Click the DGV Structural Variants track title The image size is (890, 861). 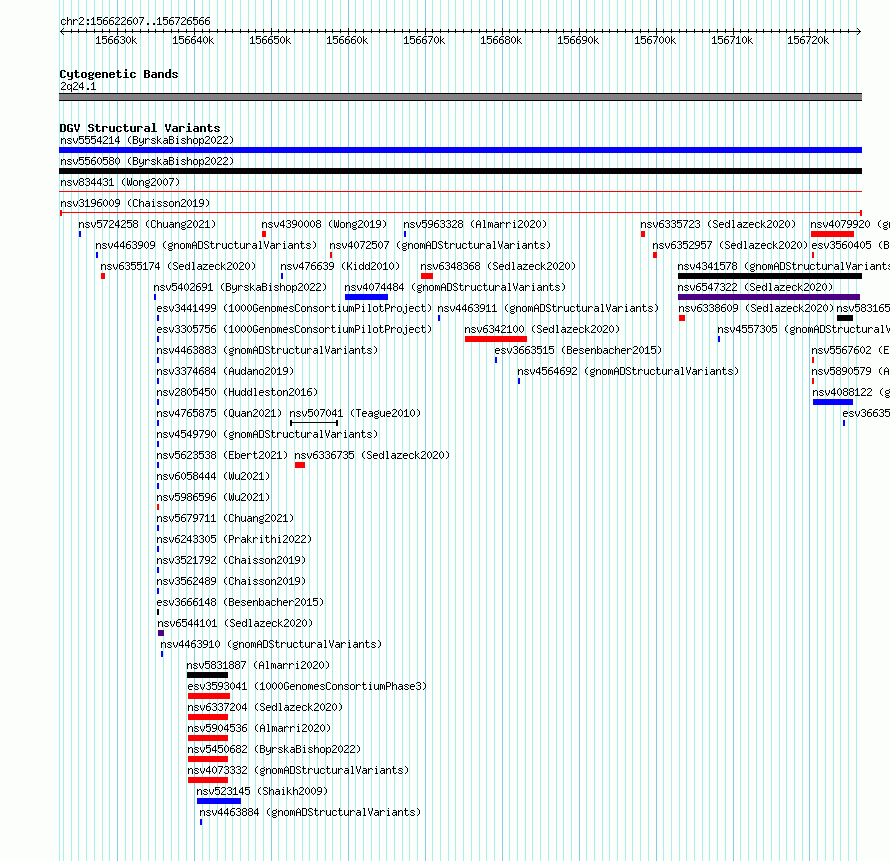tap(140, 128)
